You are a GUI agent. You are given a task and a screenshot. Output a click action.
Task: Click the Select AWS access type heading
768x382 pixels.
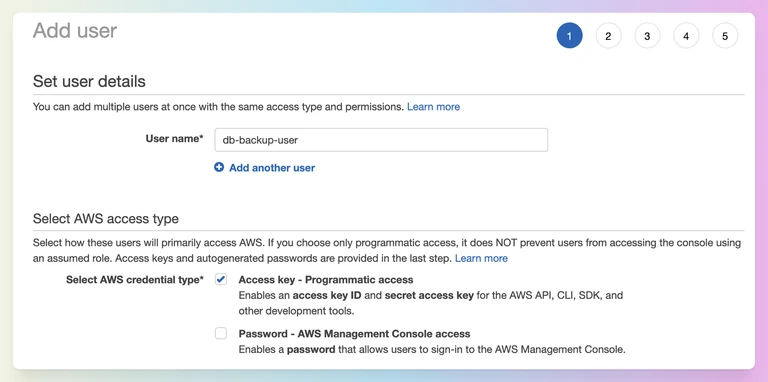click(x=106, y=218)
